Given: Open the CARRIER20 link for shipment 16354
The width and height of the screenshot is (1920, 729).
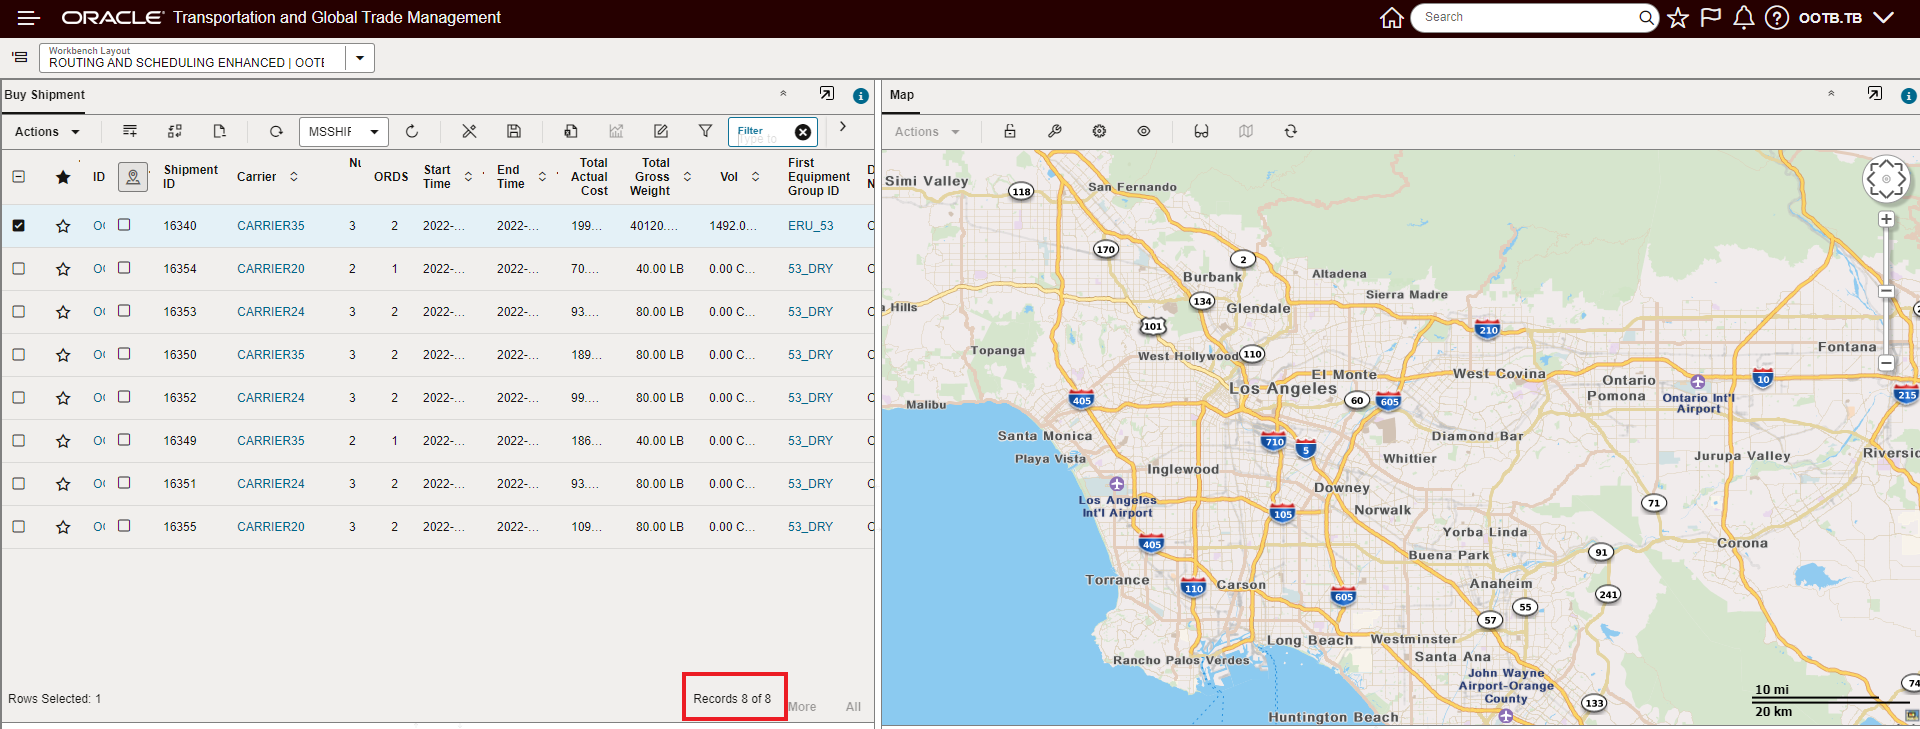Looking at the screenshot, I should (x=270, y=269).
